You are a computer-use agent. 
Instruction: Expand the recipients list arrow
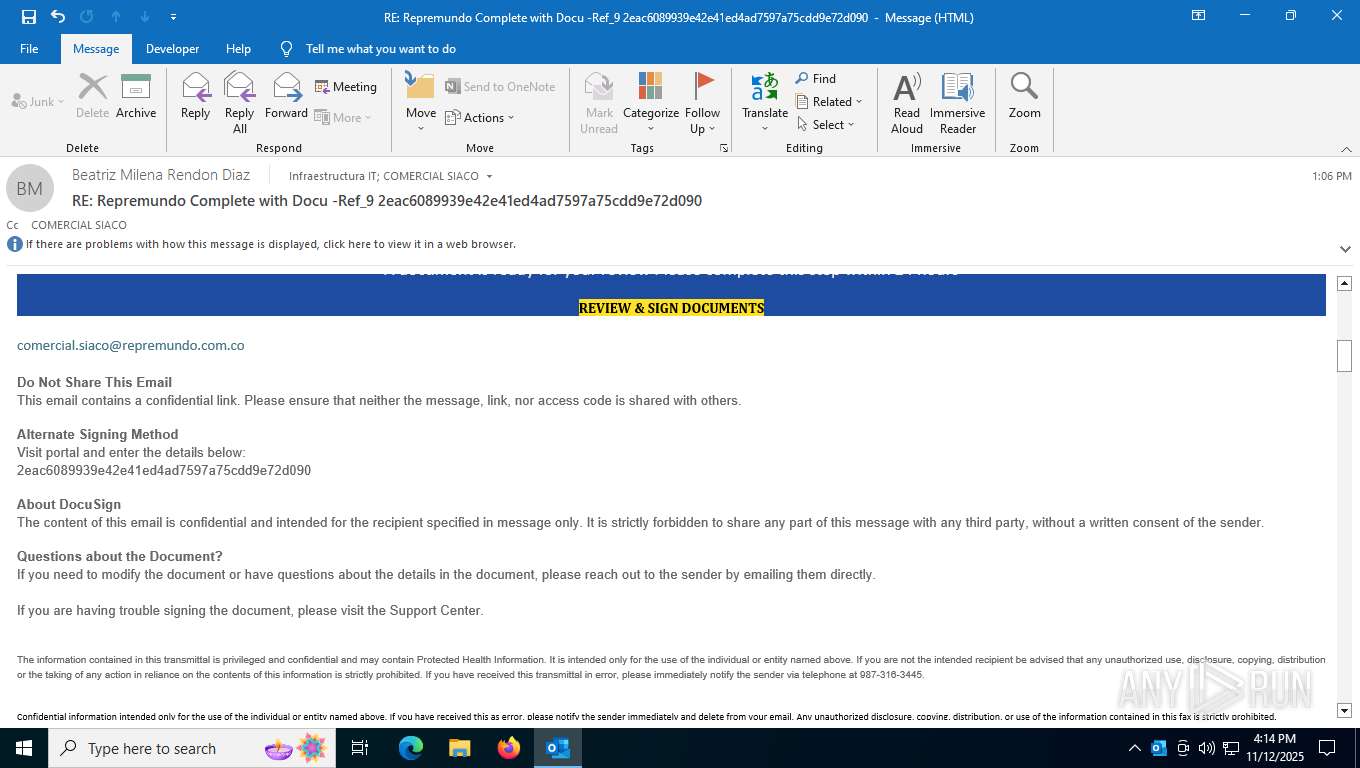(x=489, y=176)
